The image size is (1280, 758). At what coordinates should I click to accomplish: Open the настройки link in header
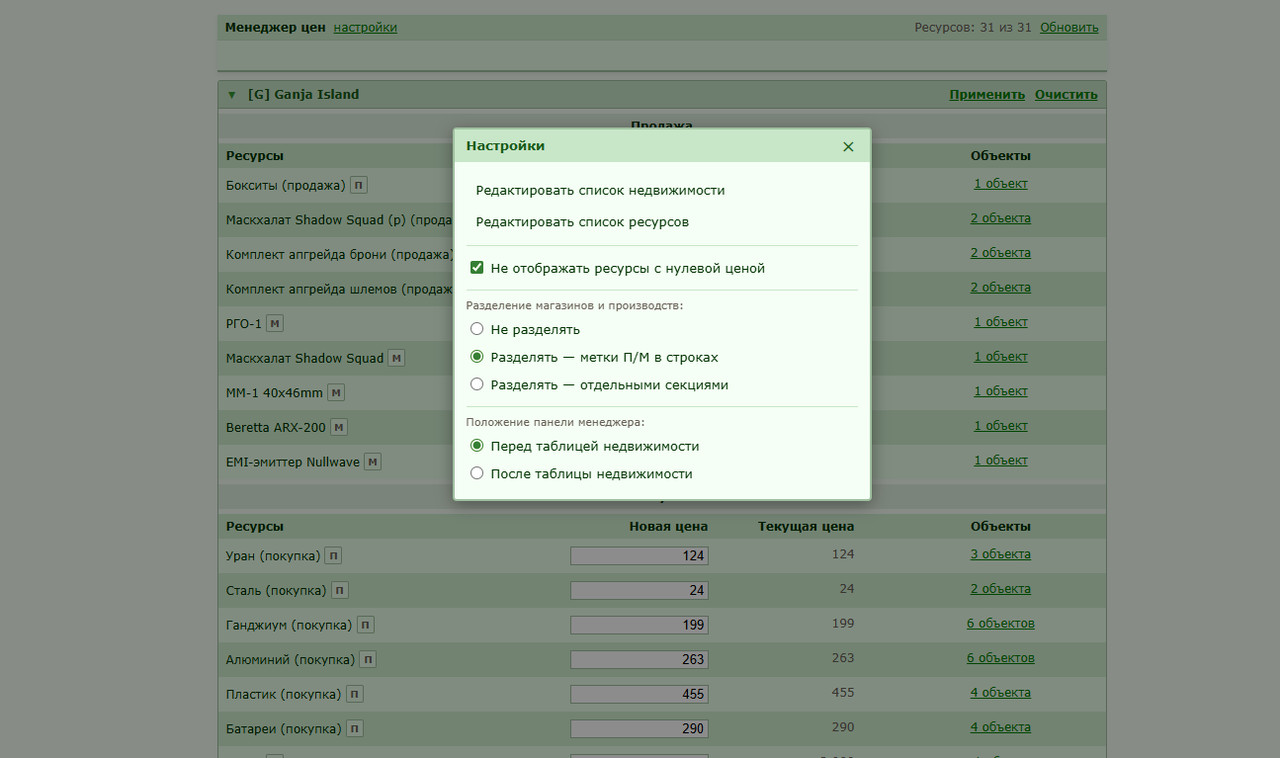tap(365, 27)
